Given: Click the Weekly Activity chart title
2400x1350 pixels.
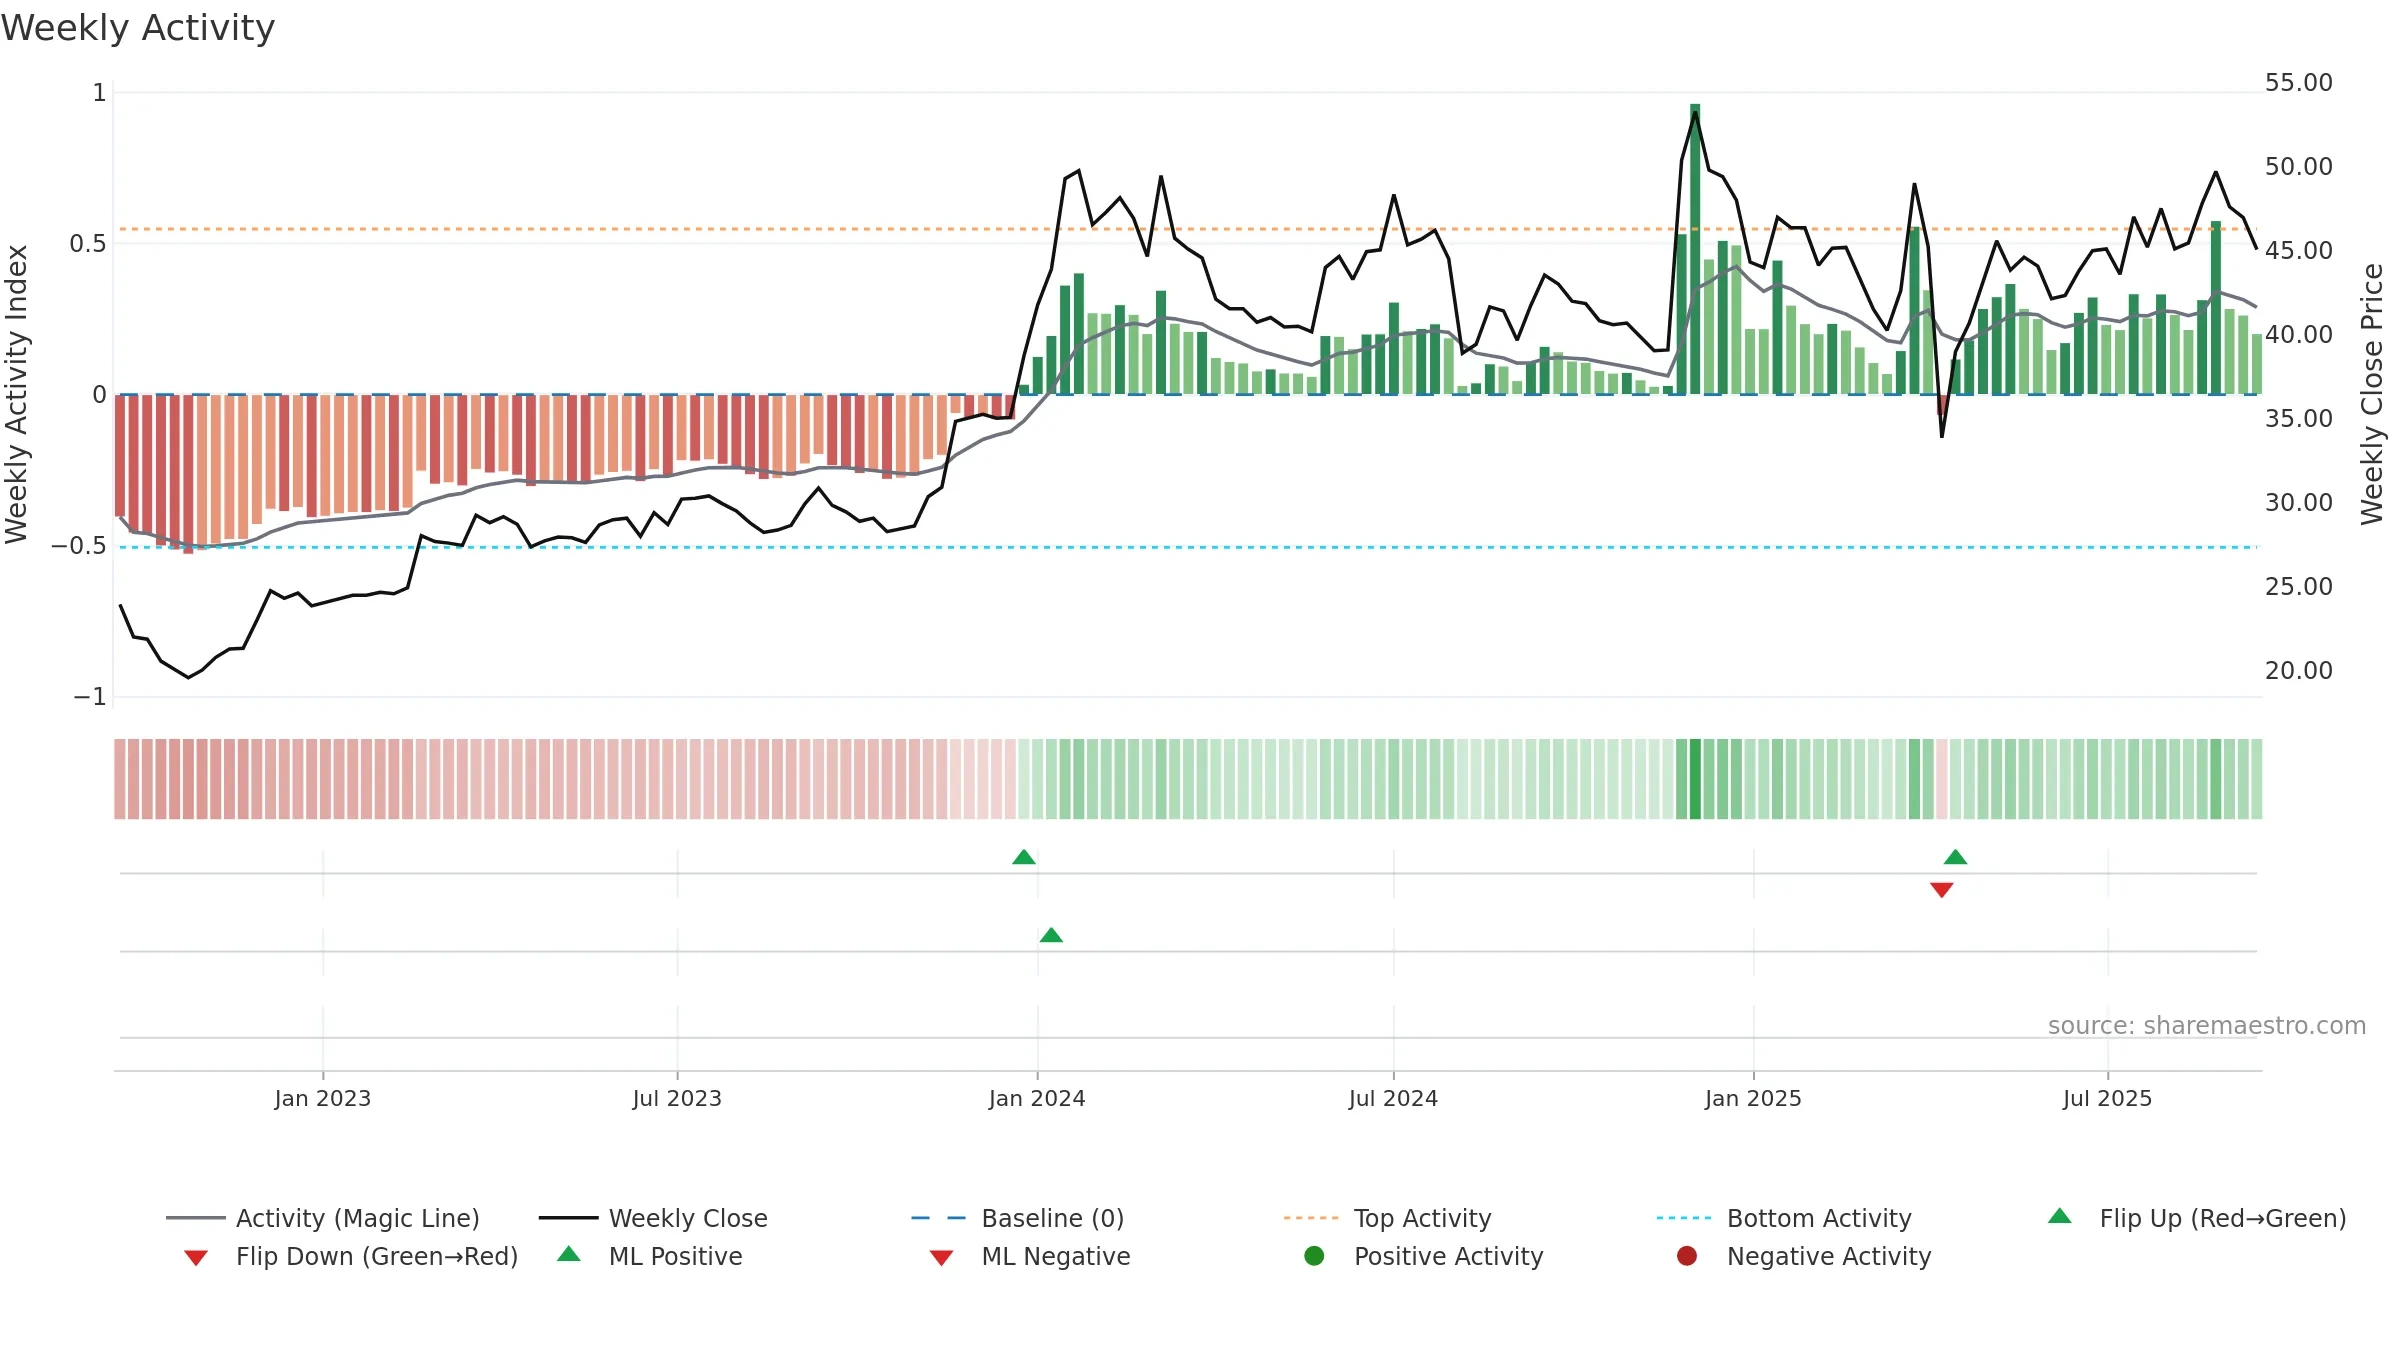Looking at the screenshot, I should coord(138,28).
